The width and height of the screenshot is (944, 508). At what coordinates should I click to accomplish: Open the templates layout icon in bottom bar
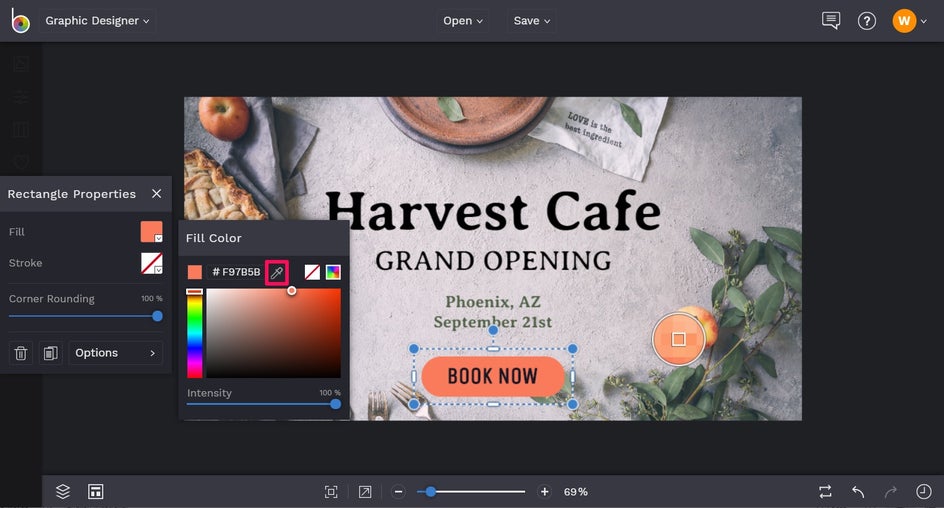[96, 492]
